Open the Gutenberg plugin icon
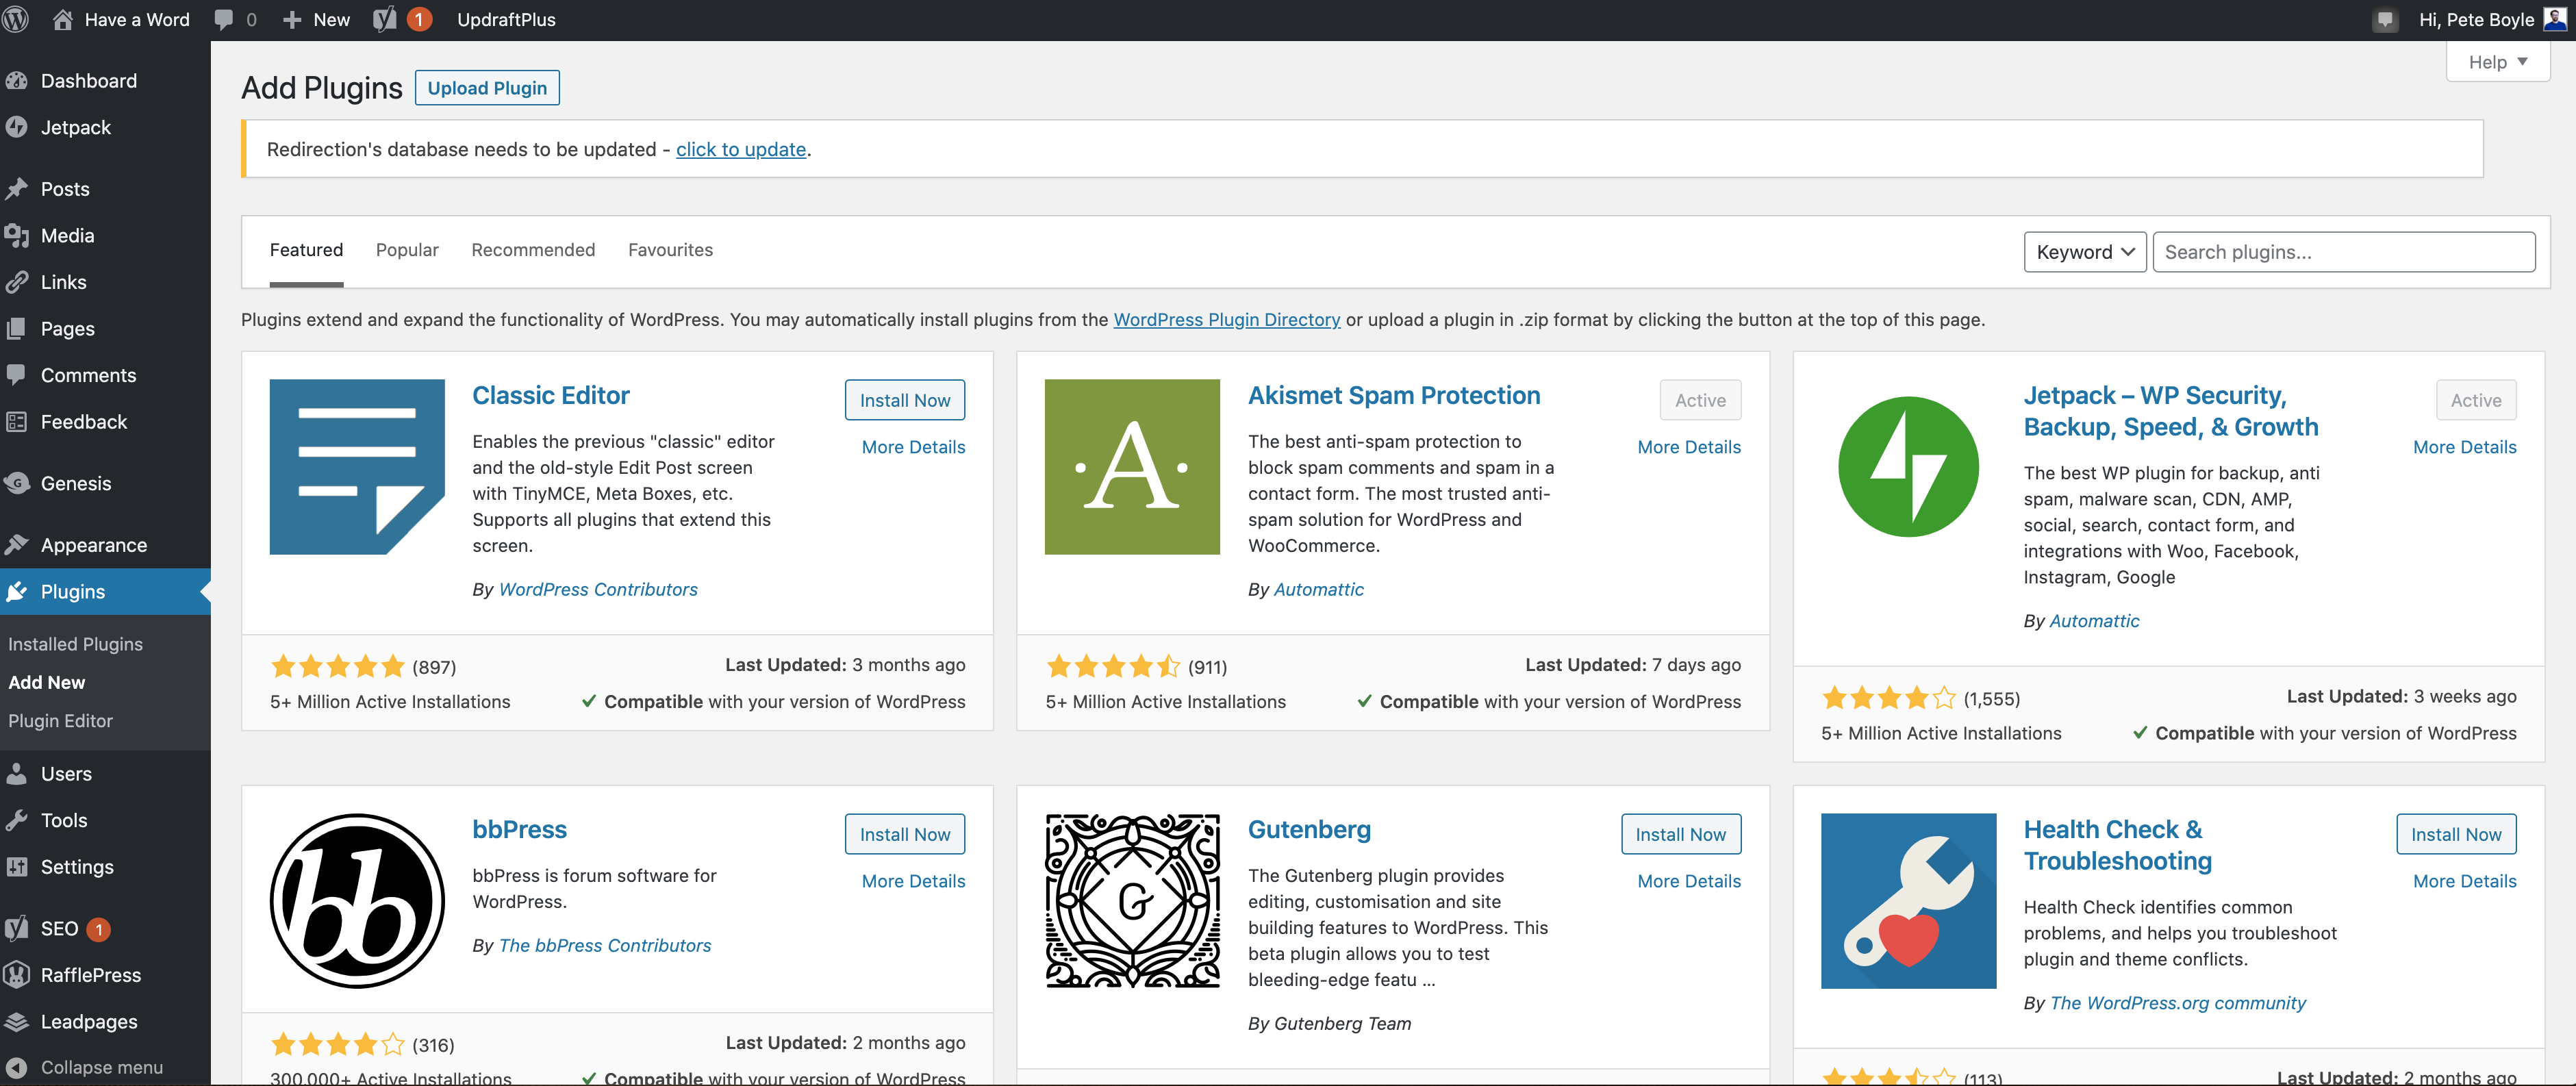2576x1086 pixels. (1132, 900)
